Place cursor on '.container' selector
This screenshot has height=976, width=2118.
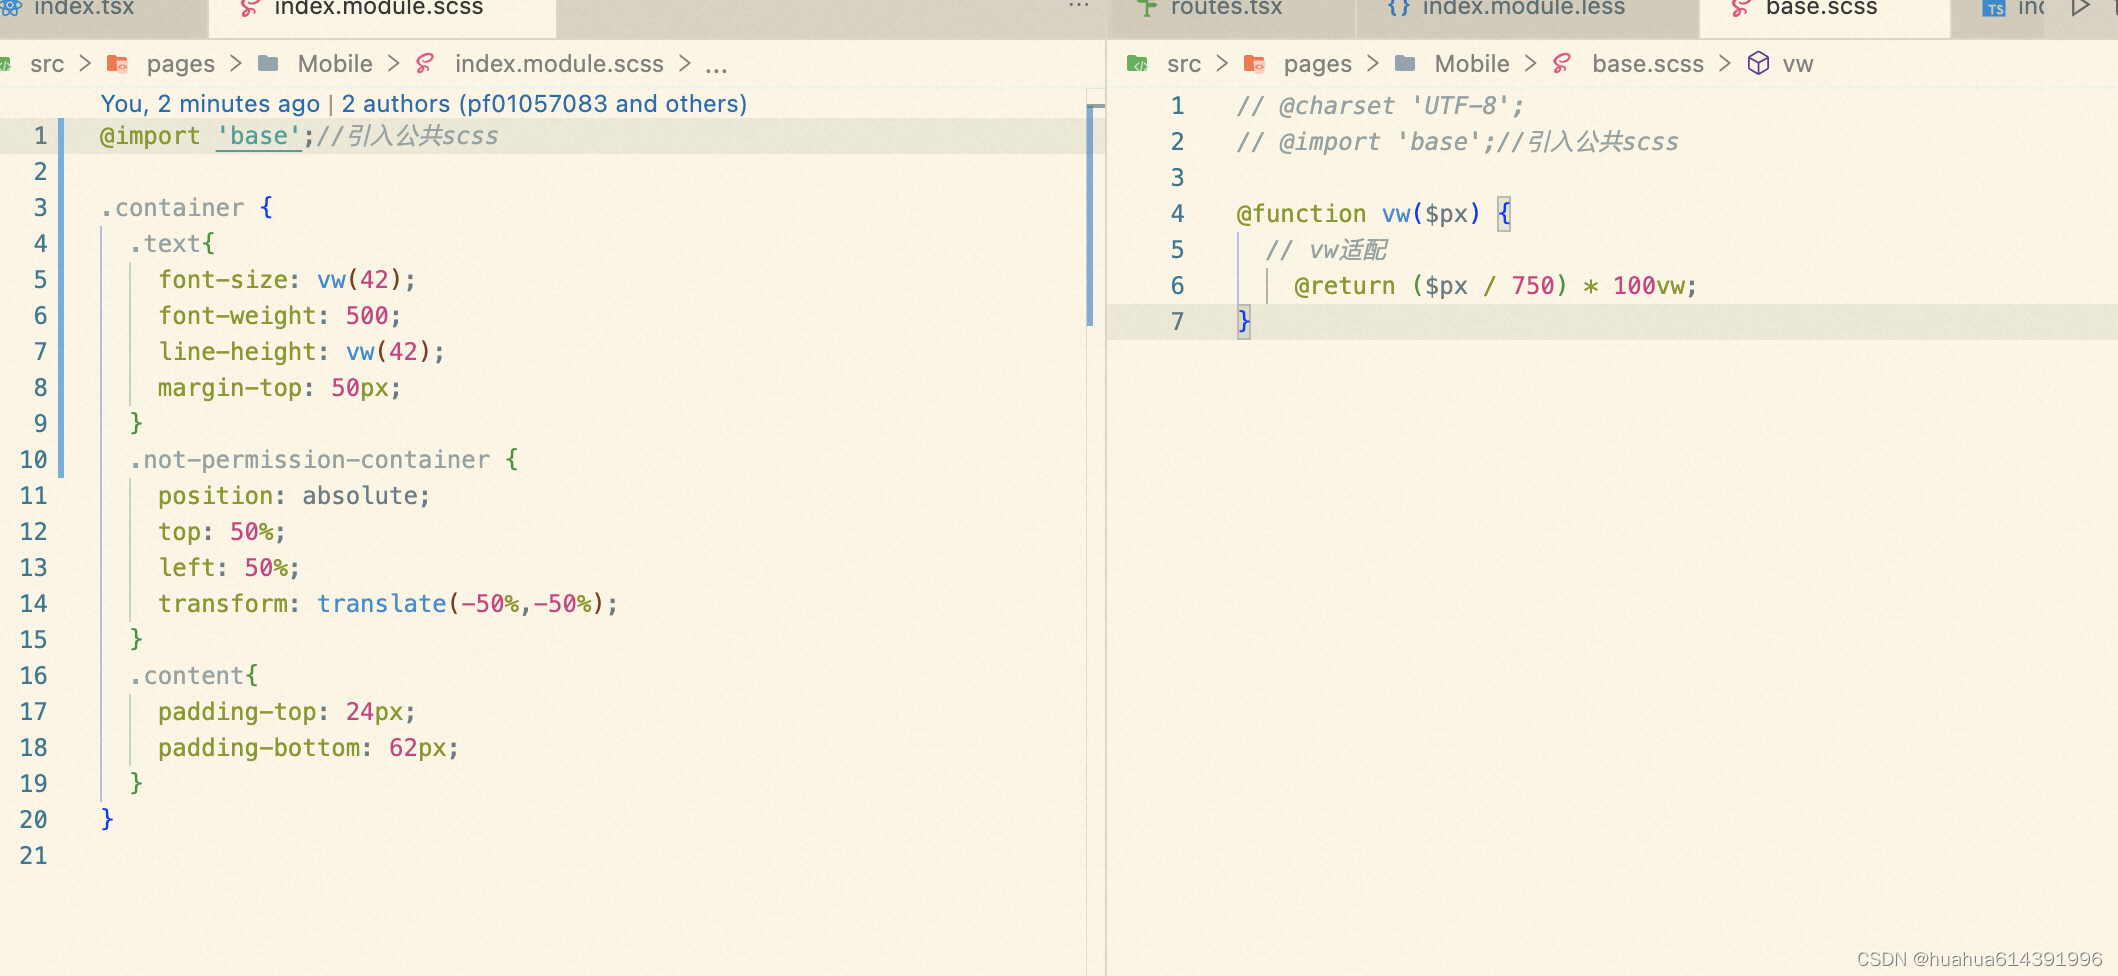tap(172, 208)
